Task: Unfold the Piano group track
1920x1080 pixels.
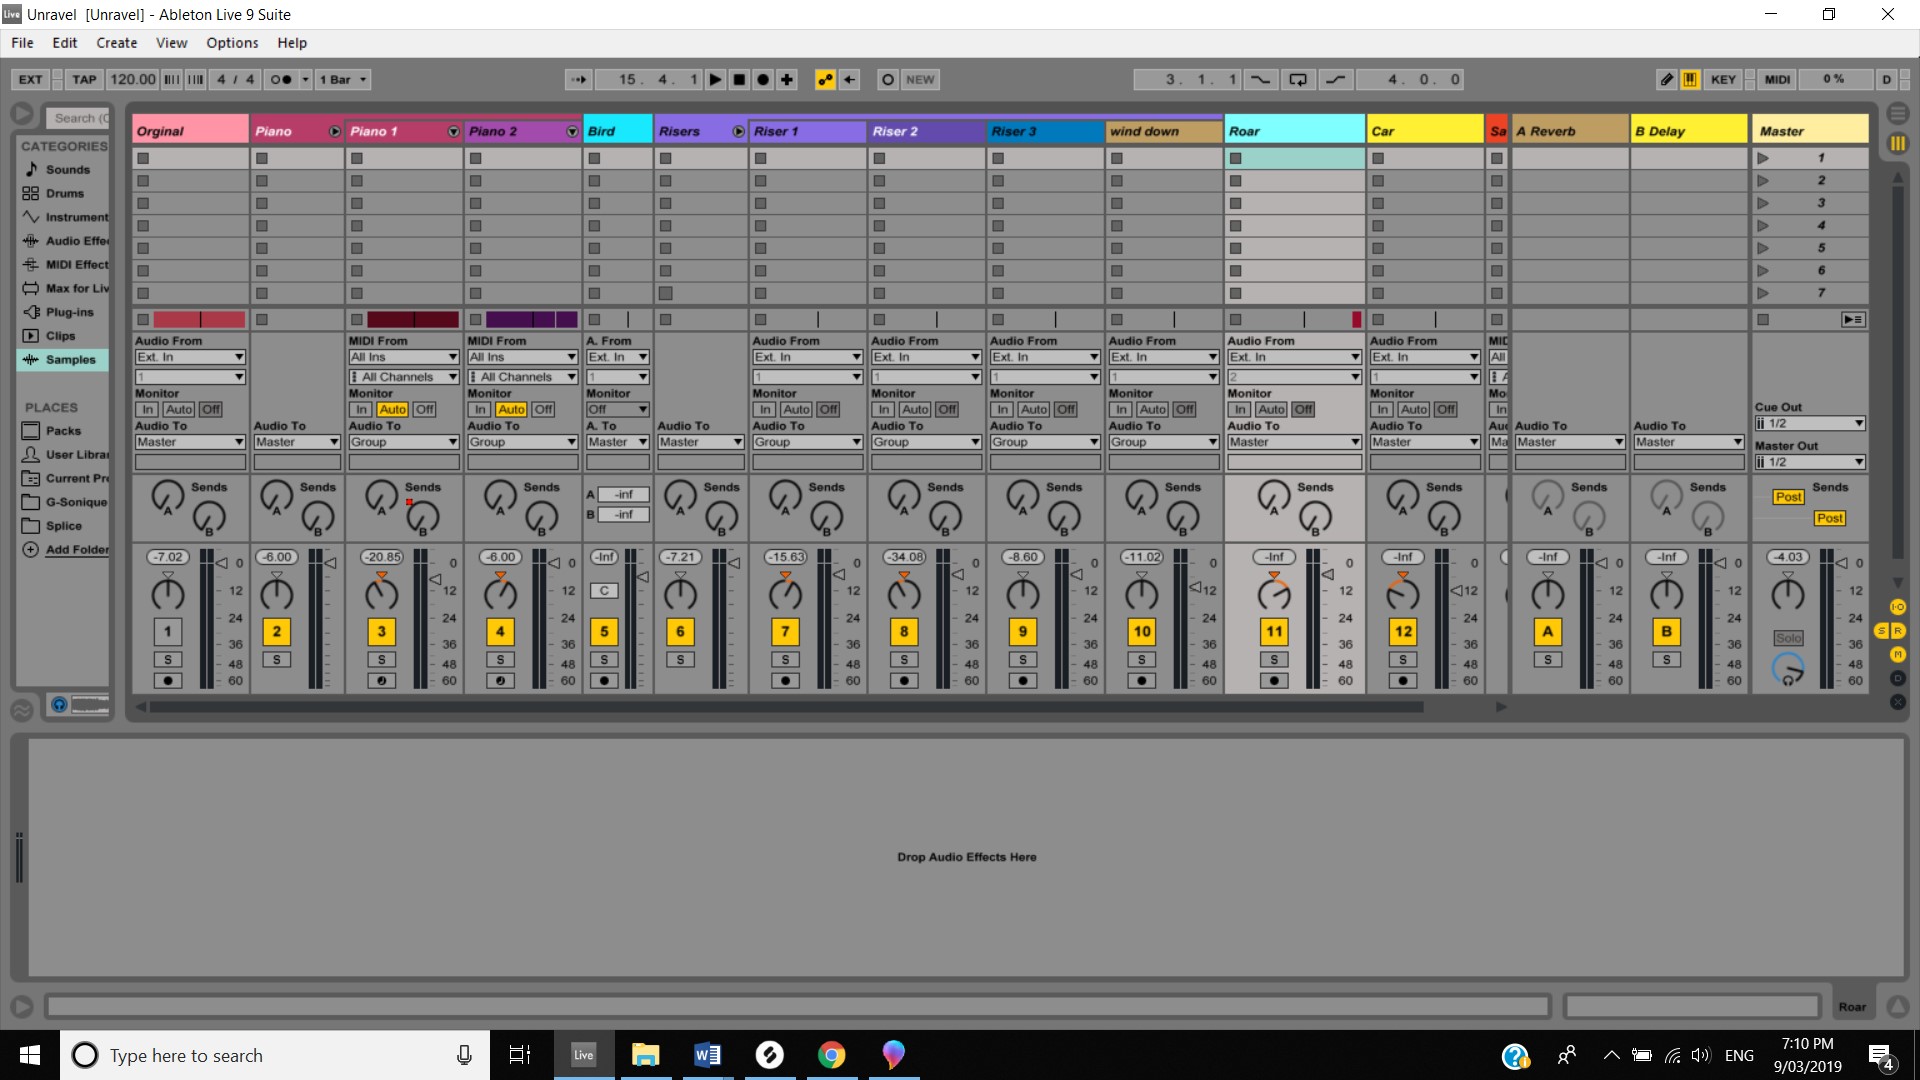Action: [x=334, y=132]
